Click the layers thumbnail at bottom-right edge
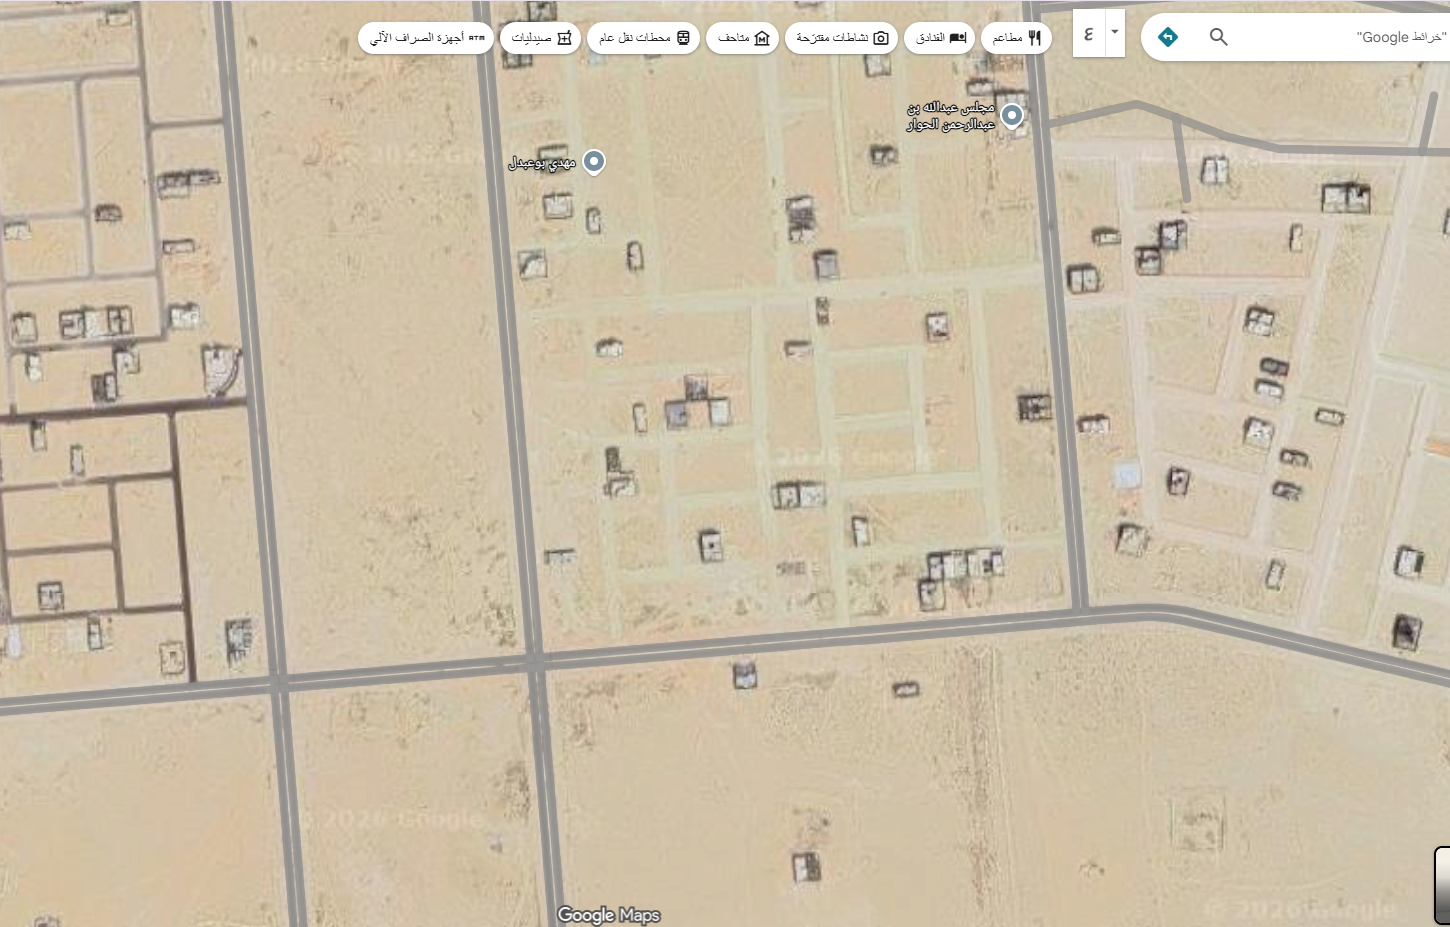The height and width of the screenshot is (927, 1450). 1441,885
